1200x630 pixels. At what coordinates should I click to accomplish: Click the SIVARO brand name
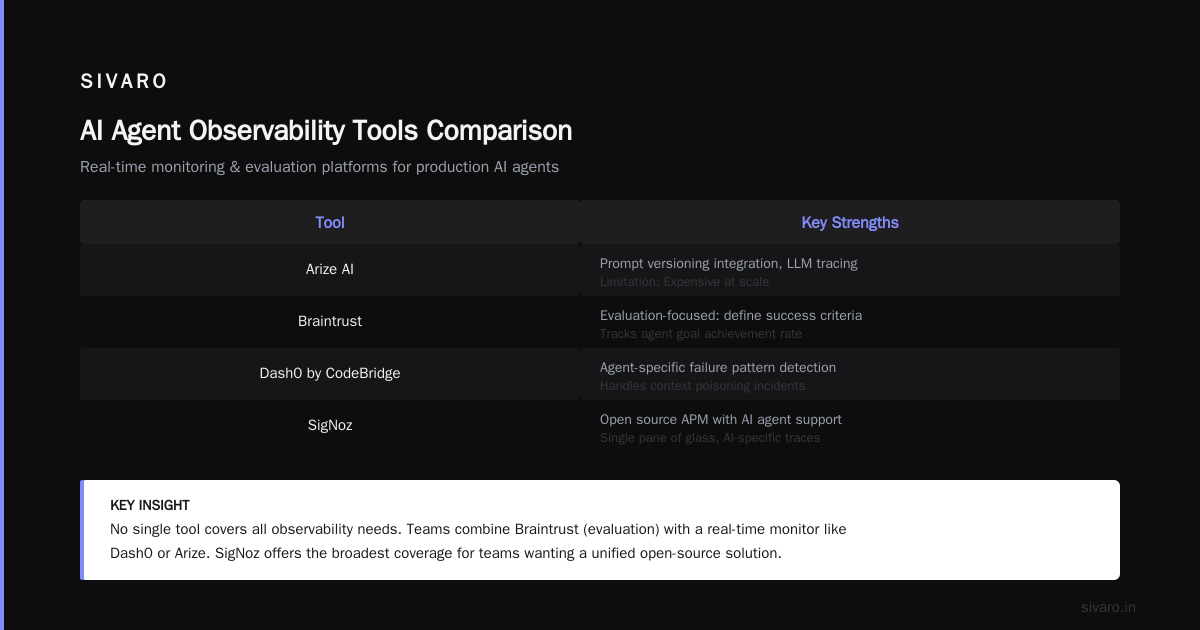[x=124, y=82]
